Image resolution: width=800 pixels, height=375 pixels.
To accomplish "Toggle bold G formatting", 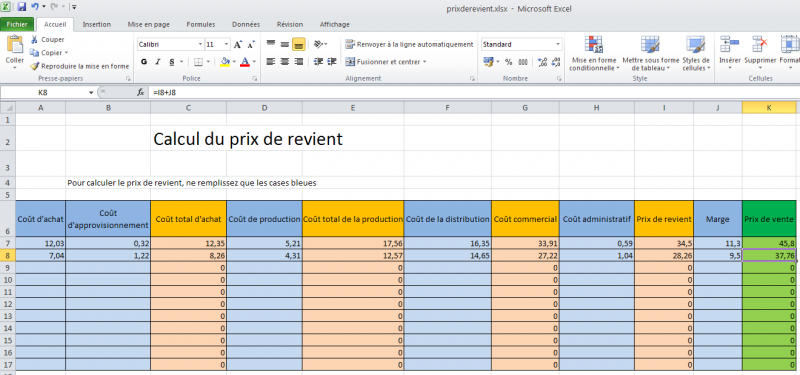I will (x=144, y=62).
